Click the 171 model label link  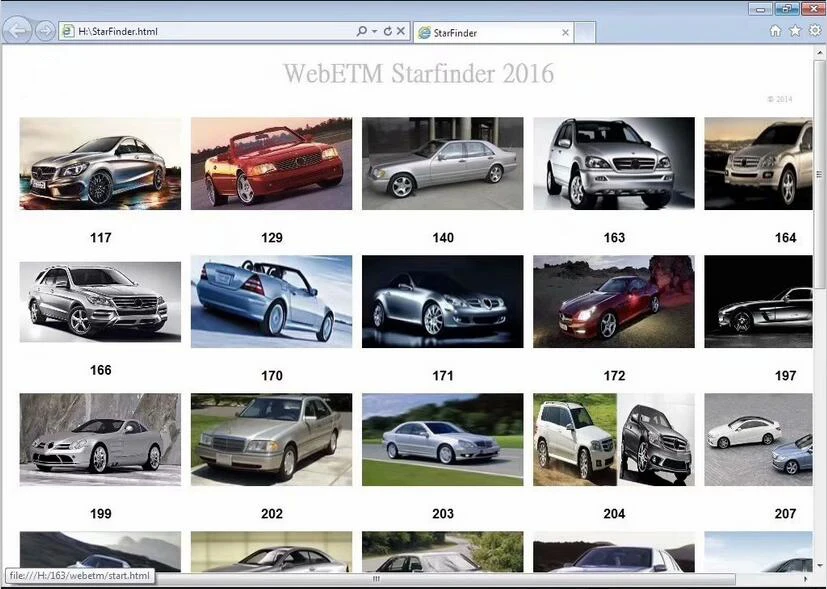[x=443, y=376]
